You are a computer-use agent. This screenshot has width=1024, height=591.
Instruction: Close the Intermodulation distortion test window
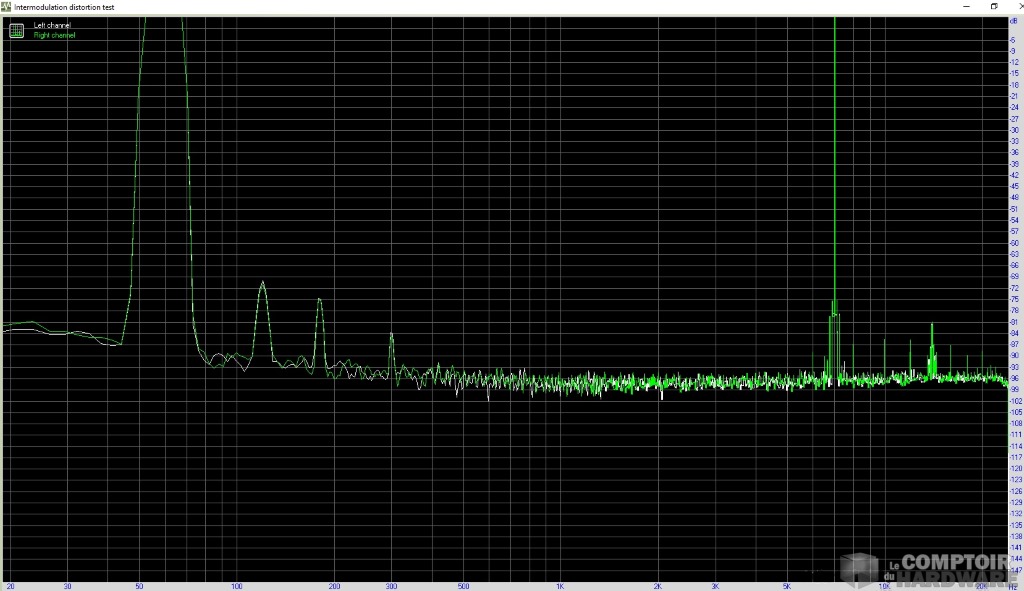pos(1015,6)
